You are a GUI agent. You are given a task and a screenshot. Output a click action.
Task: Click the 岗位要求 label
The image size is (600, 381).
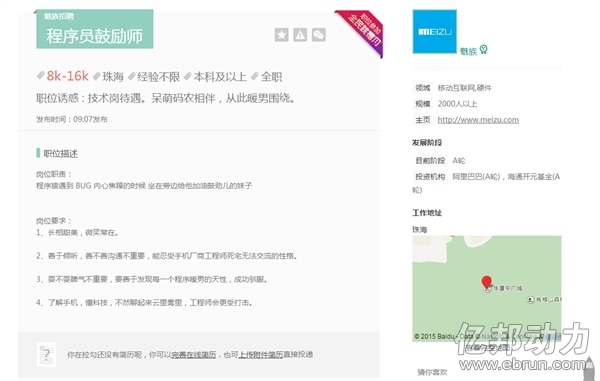[x=54, y=221]
